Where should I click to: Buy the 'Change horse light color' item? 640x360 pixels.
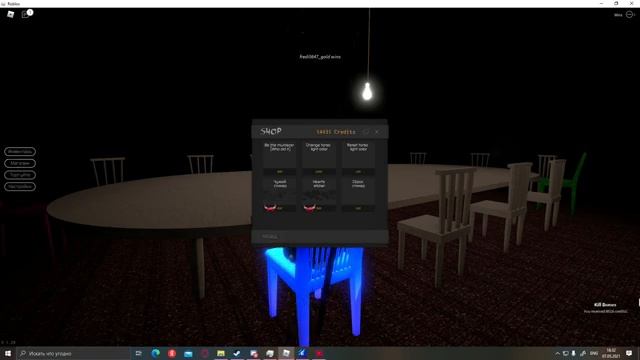319,171
